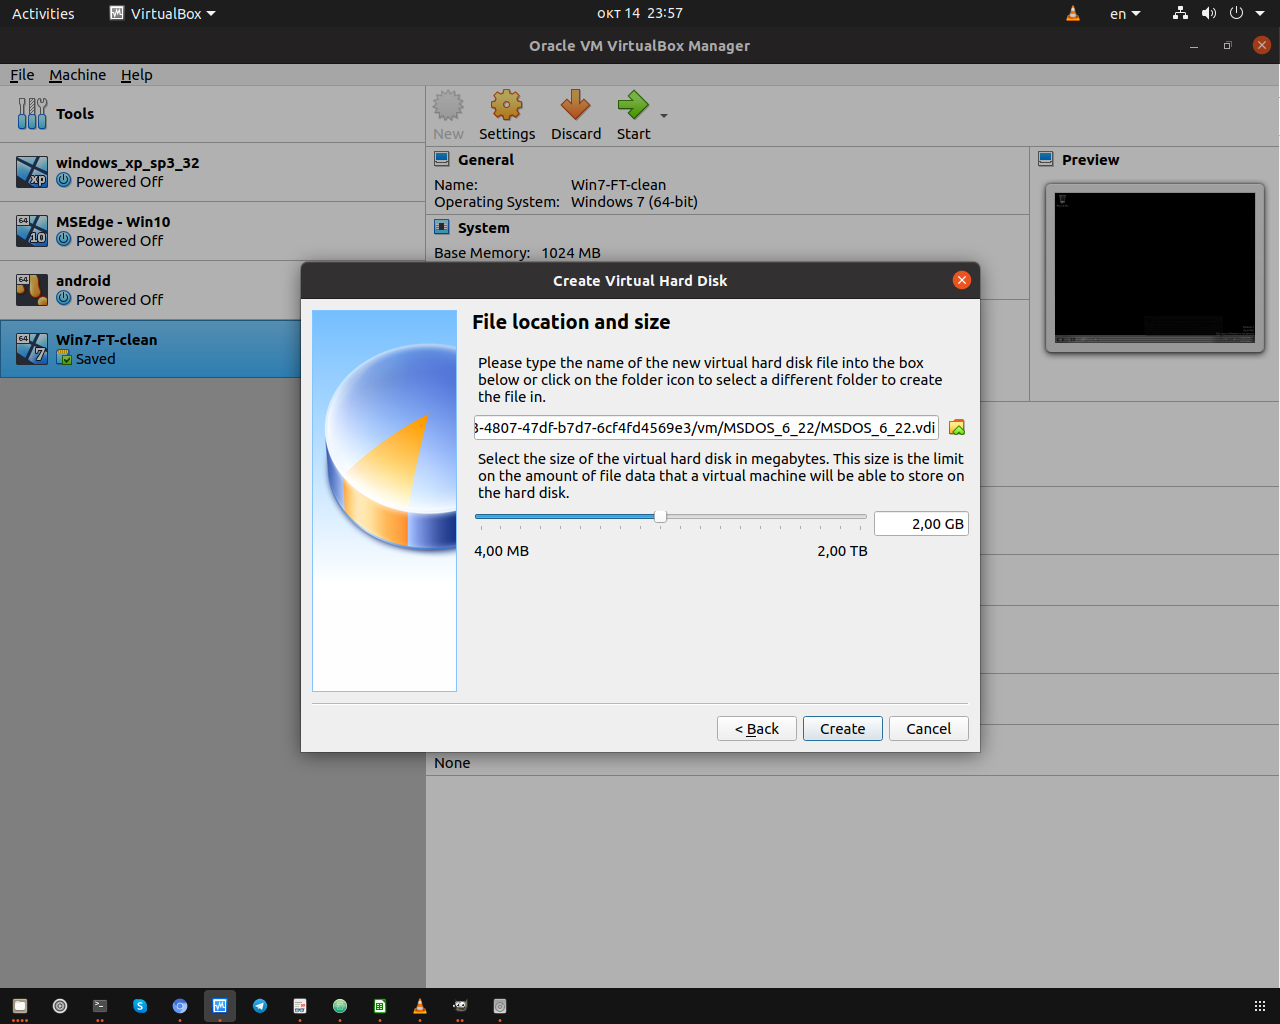Select the MSEdge - Win10 virtual machine
This screenshot has width=1280, height=1024.
(212, 231)
